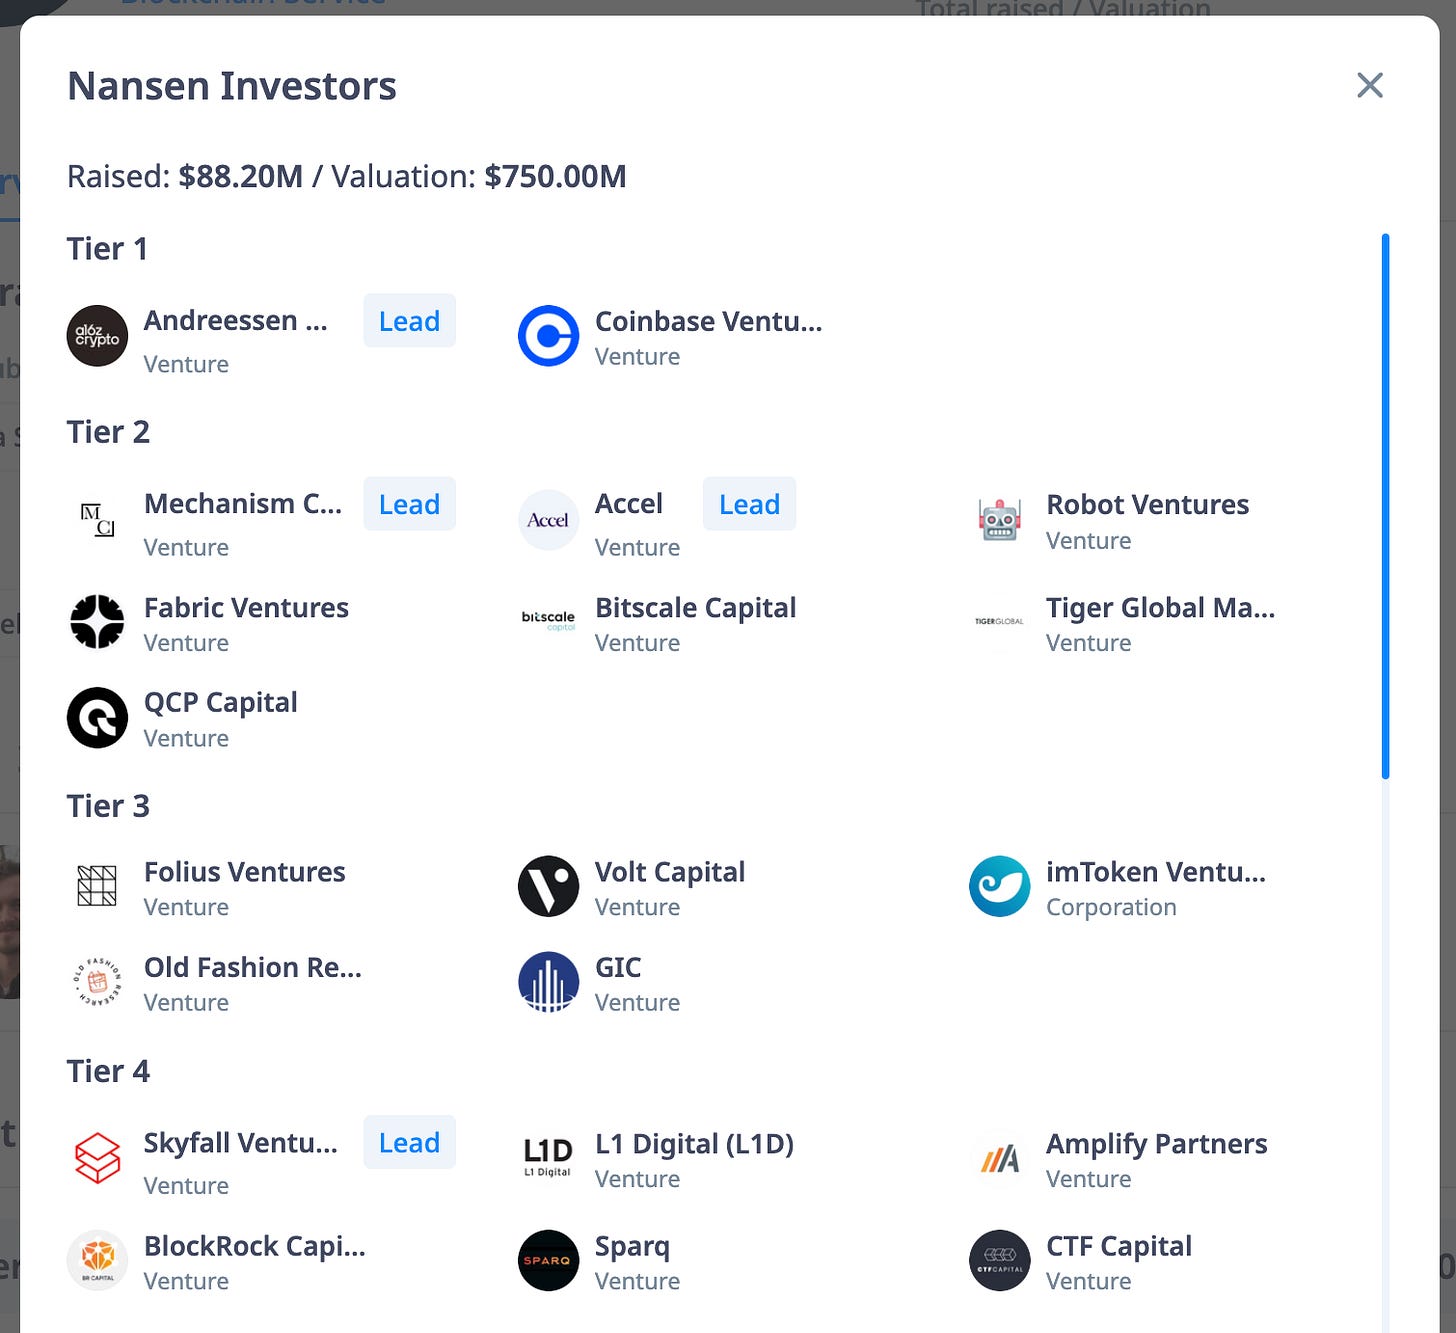Click the CTF Capital logo icon
The width and height of the screenshot is (1456, 1333).
999,1260
